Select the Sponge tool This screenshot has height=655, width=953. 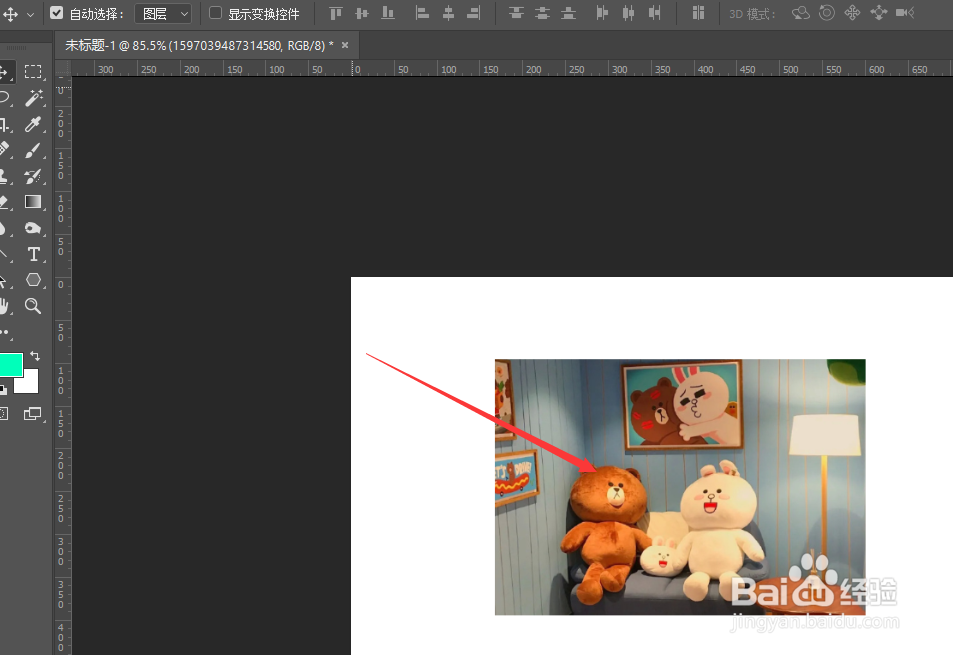pos(33,228)
